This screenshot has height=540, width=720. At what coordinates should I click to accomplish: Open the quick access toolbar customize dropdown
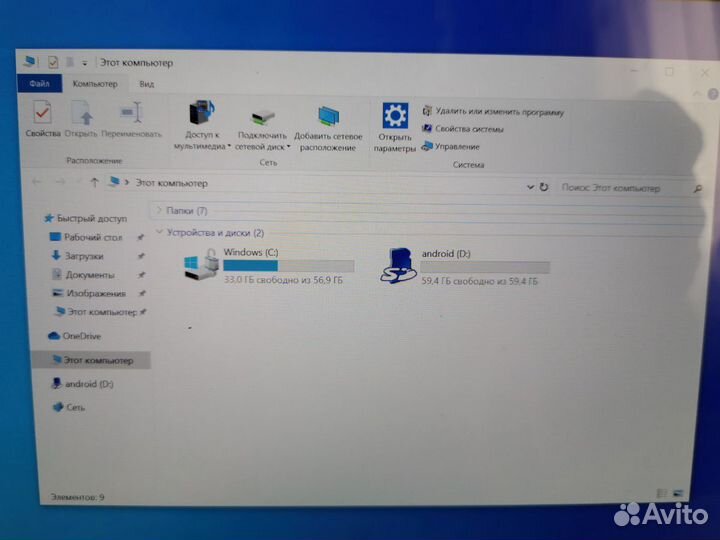[84, 63]
